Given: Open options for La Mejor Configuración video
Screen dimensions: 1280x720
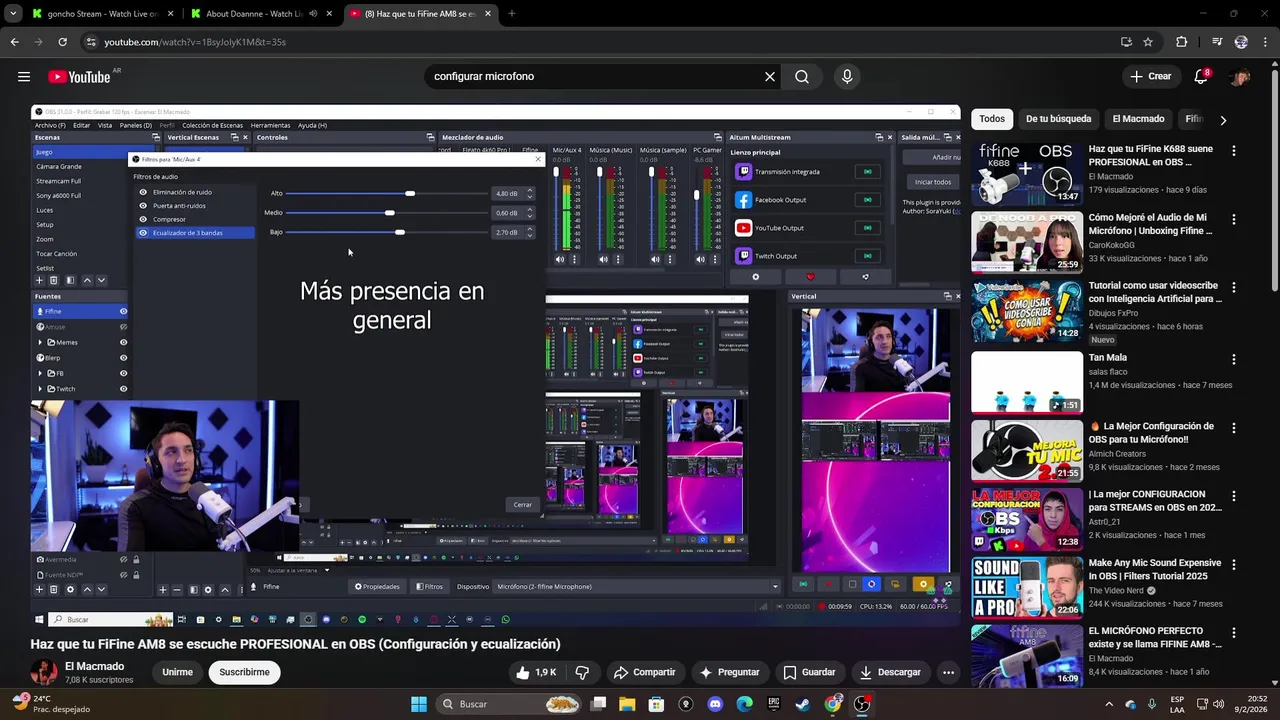Looking at the screenshot, I should pyautogui.click(x=1233, y=428).
